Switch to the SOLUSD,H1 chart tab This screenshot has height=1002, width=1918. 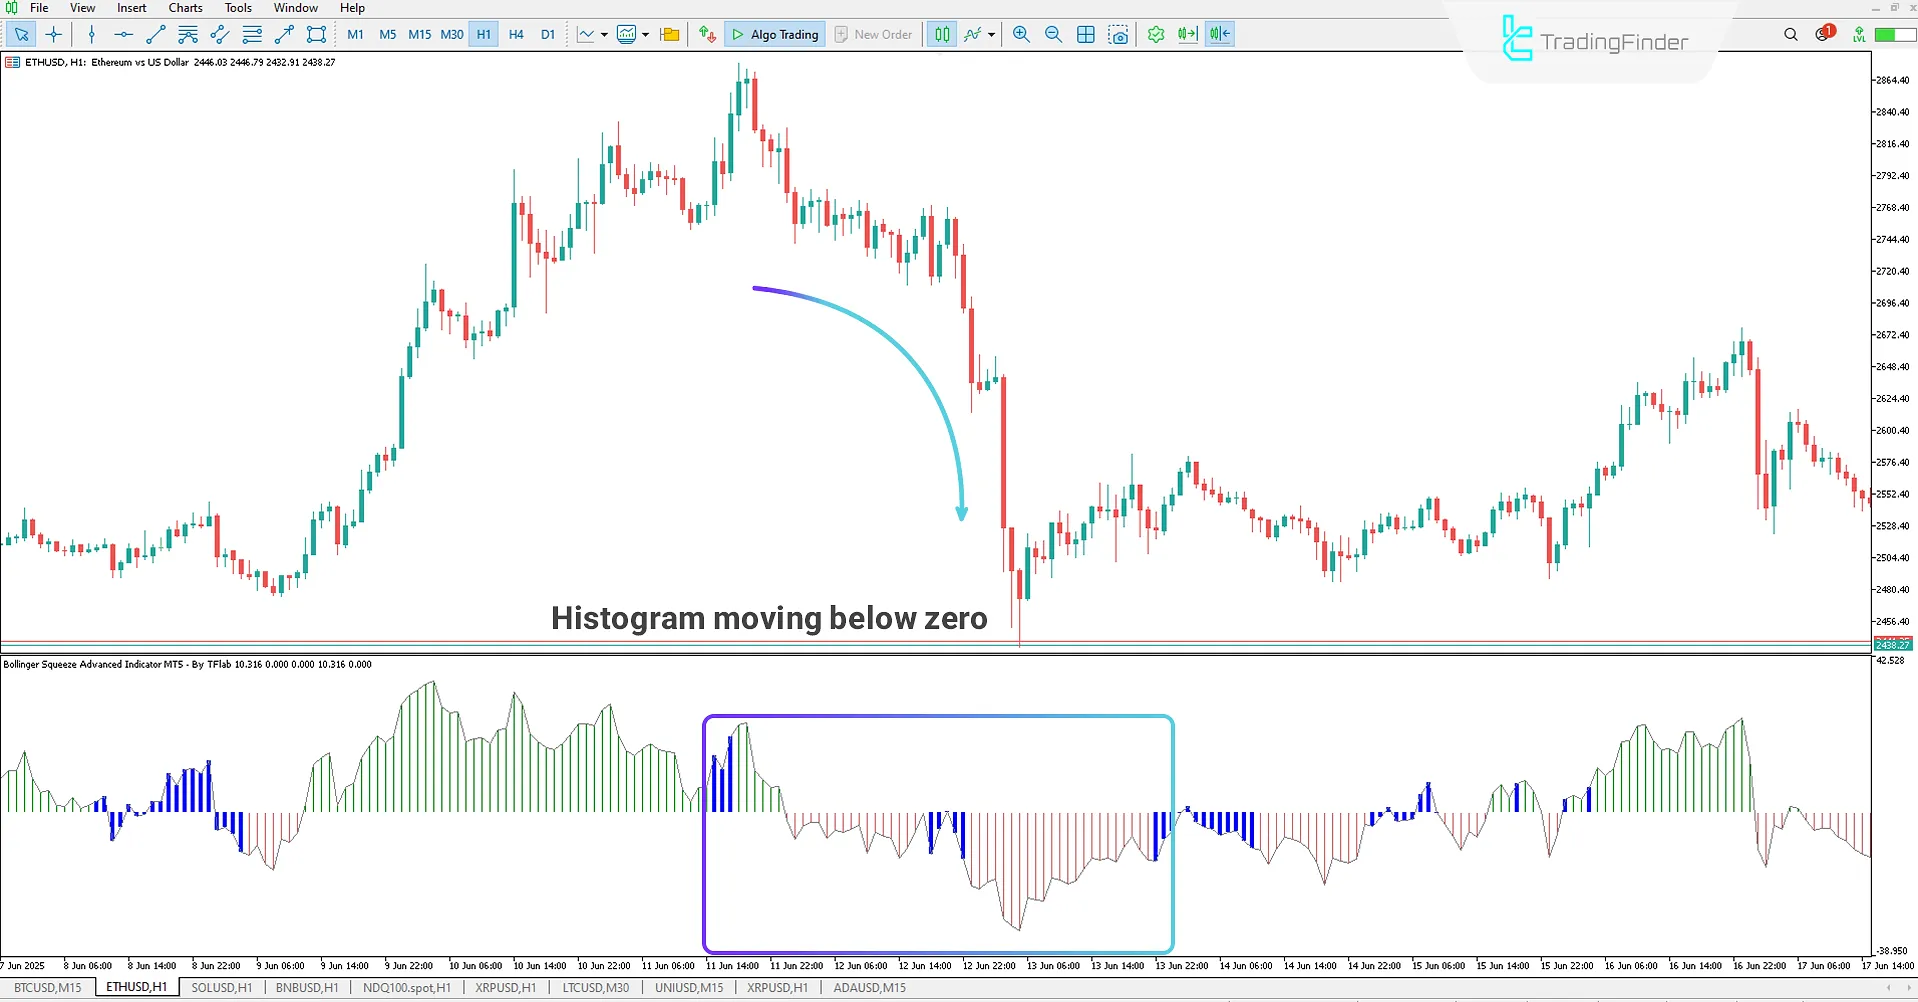(221, 987)
